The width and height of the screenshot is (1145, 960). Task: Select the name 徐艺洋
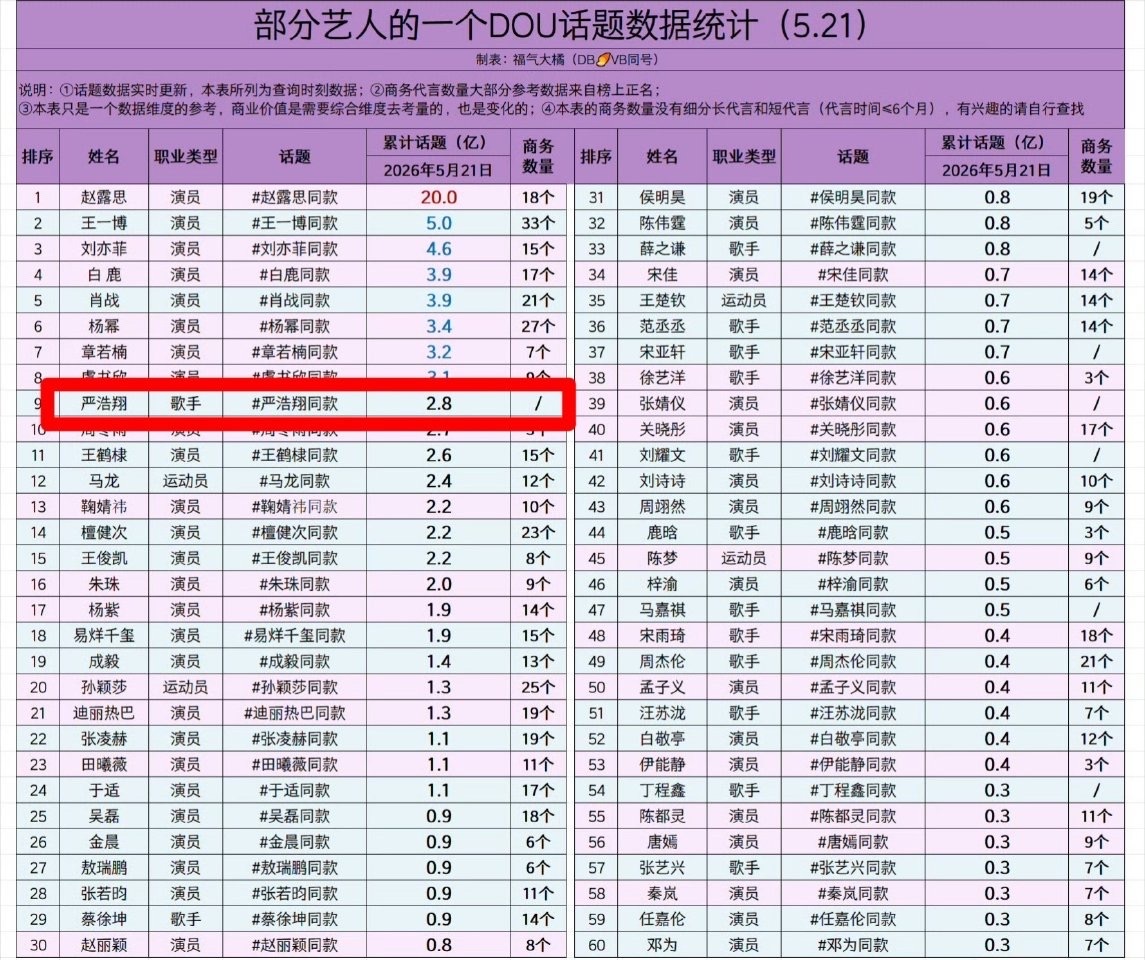(x=662, y=378)
